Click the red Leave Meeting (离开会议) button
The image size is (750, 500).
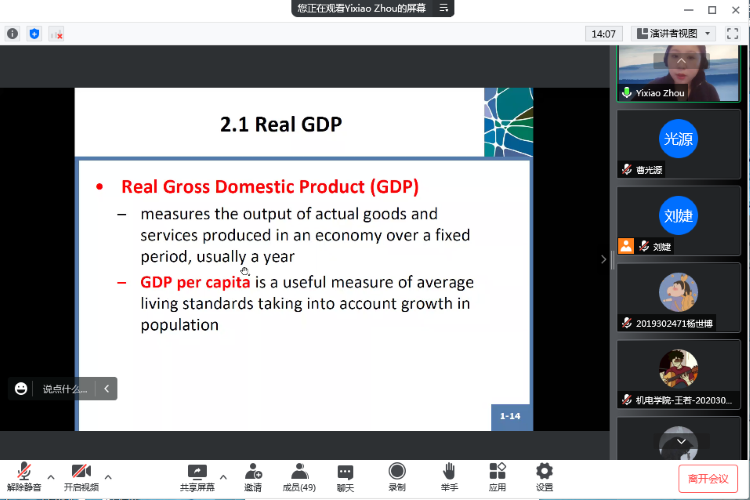coord(708,478)
